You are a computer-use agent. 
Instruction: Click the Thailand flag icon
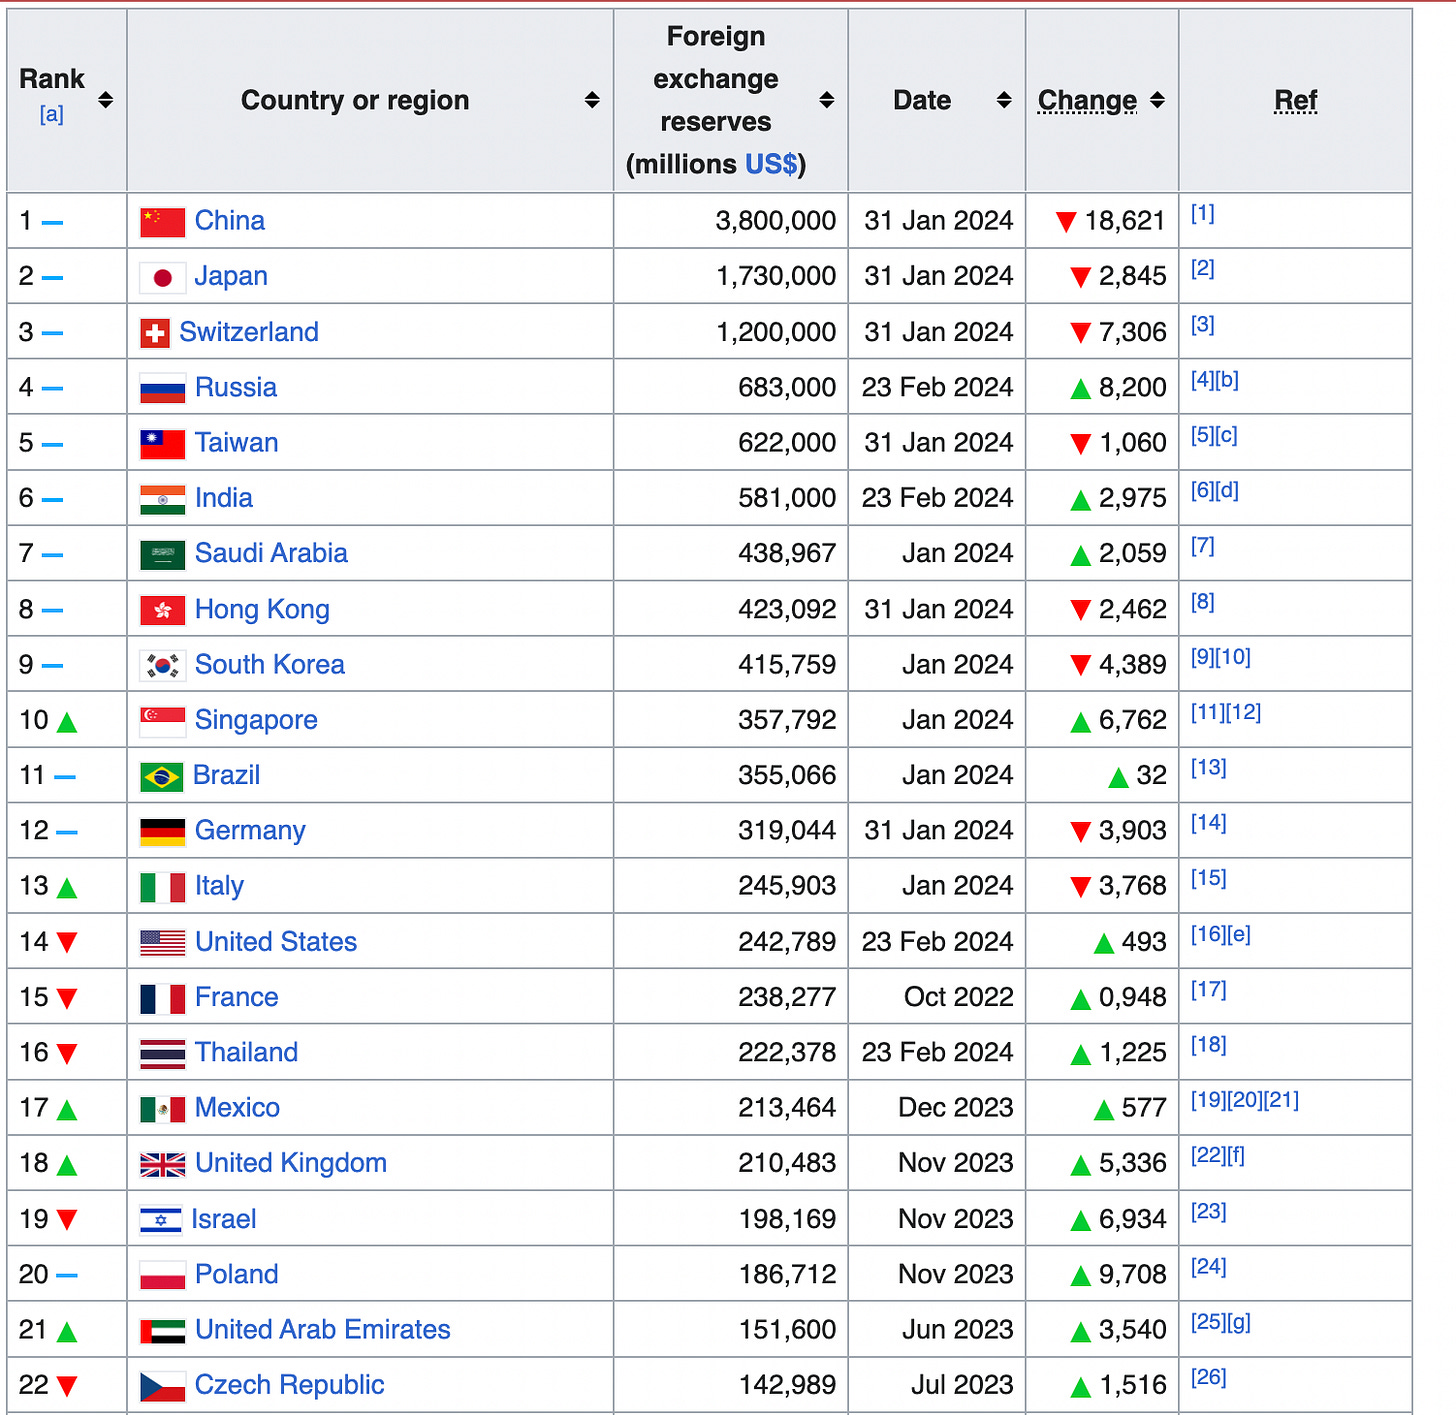pos(162,1053)
